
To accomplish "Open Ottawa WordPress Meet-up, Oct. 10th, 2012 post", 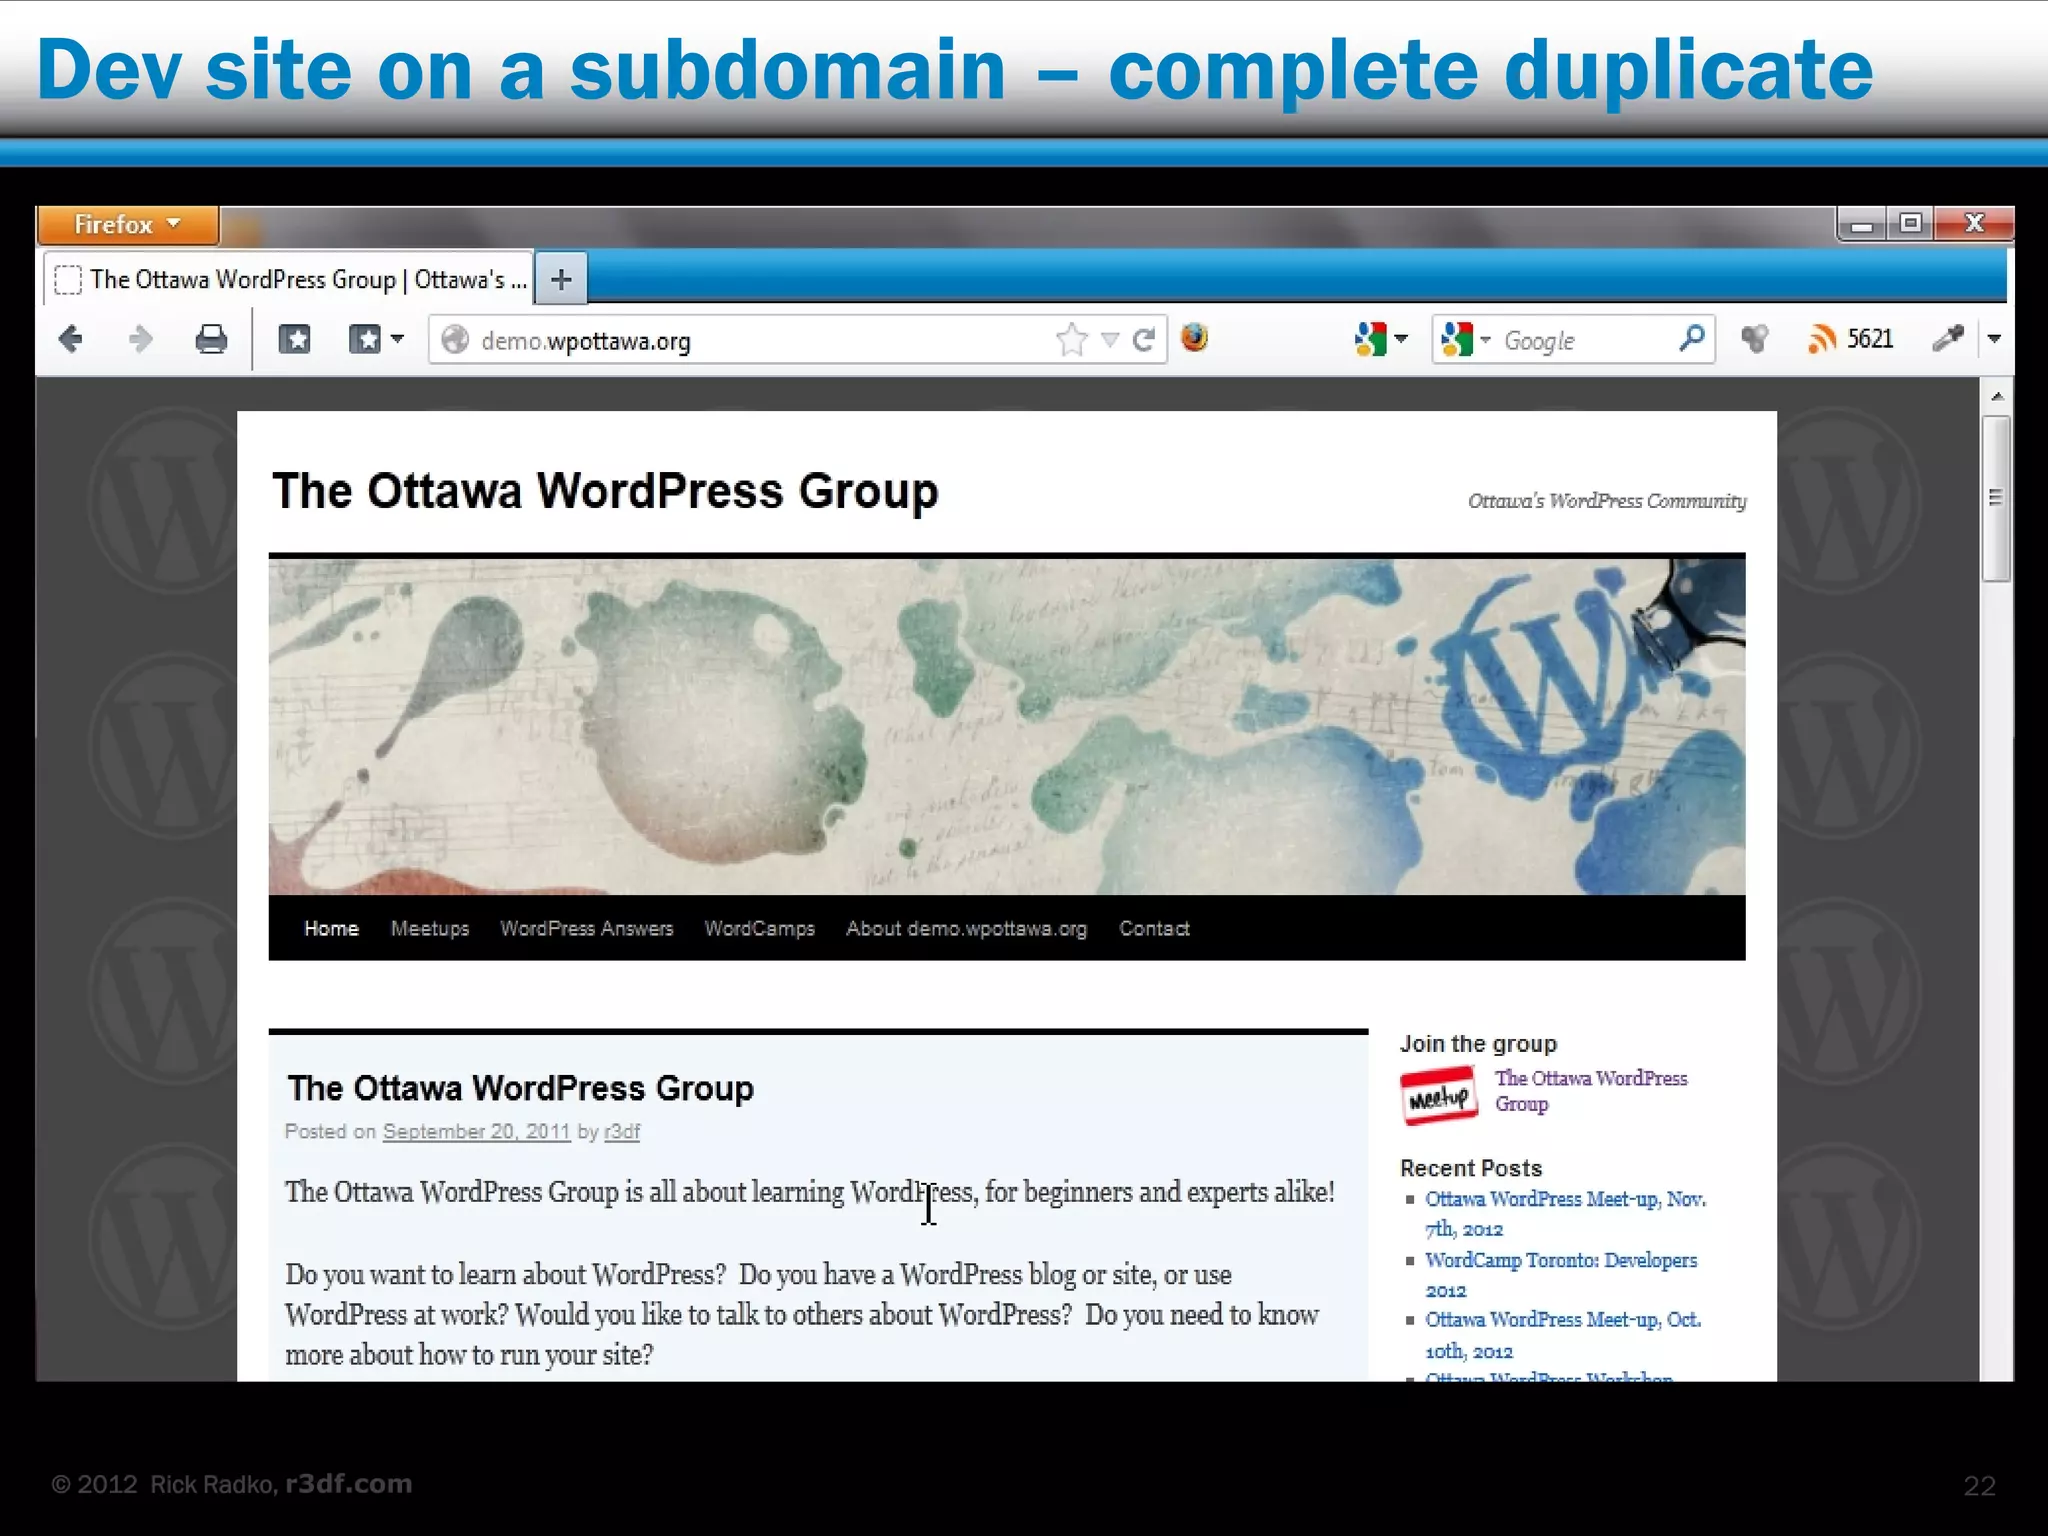I will pyautogui.click(x=1563, y=1335).
